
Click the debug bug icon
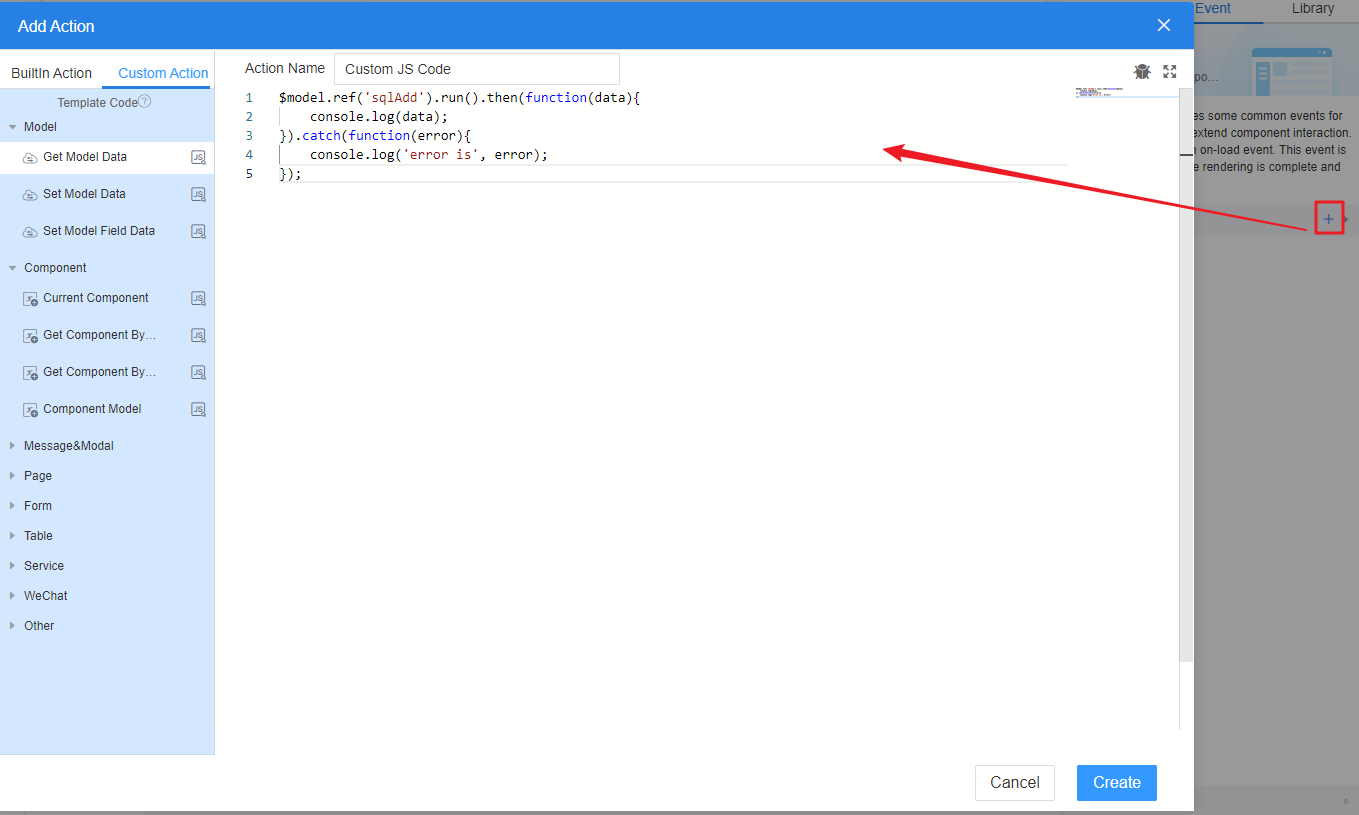(1142, 71)
